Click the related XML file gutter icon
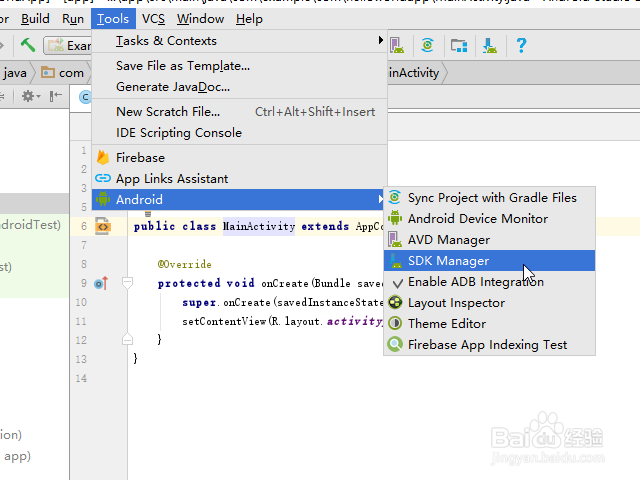This screenshot has height=480, width=640. (x=102, y=226)
